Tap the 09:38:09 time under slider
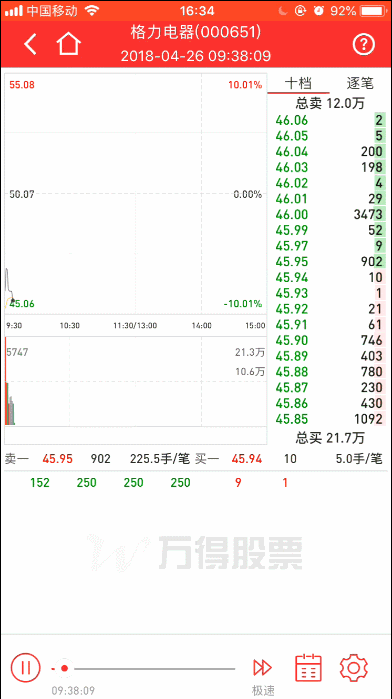 click(73, 691)
